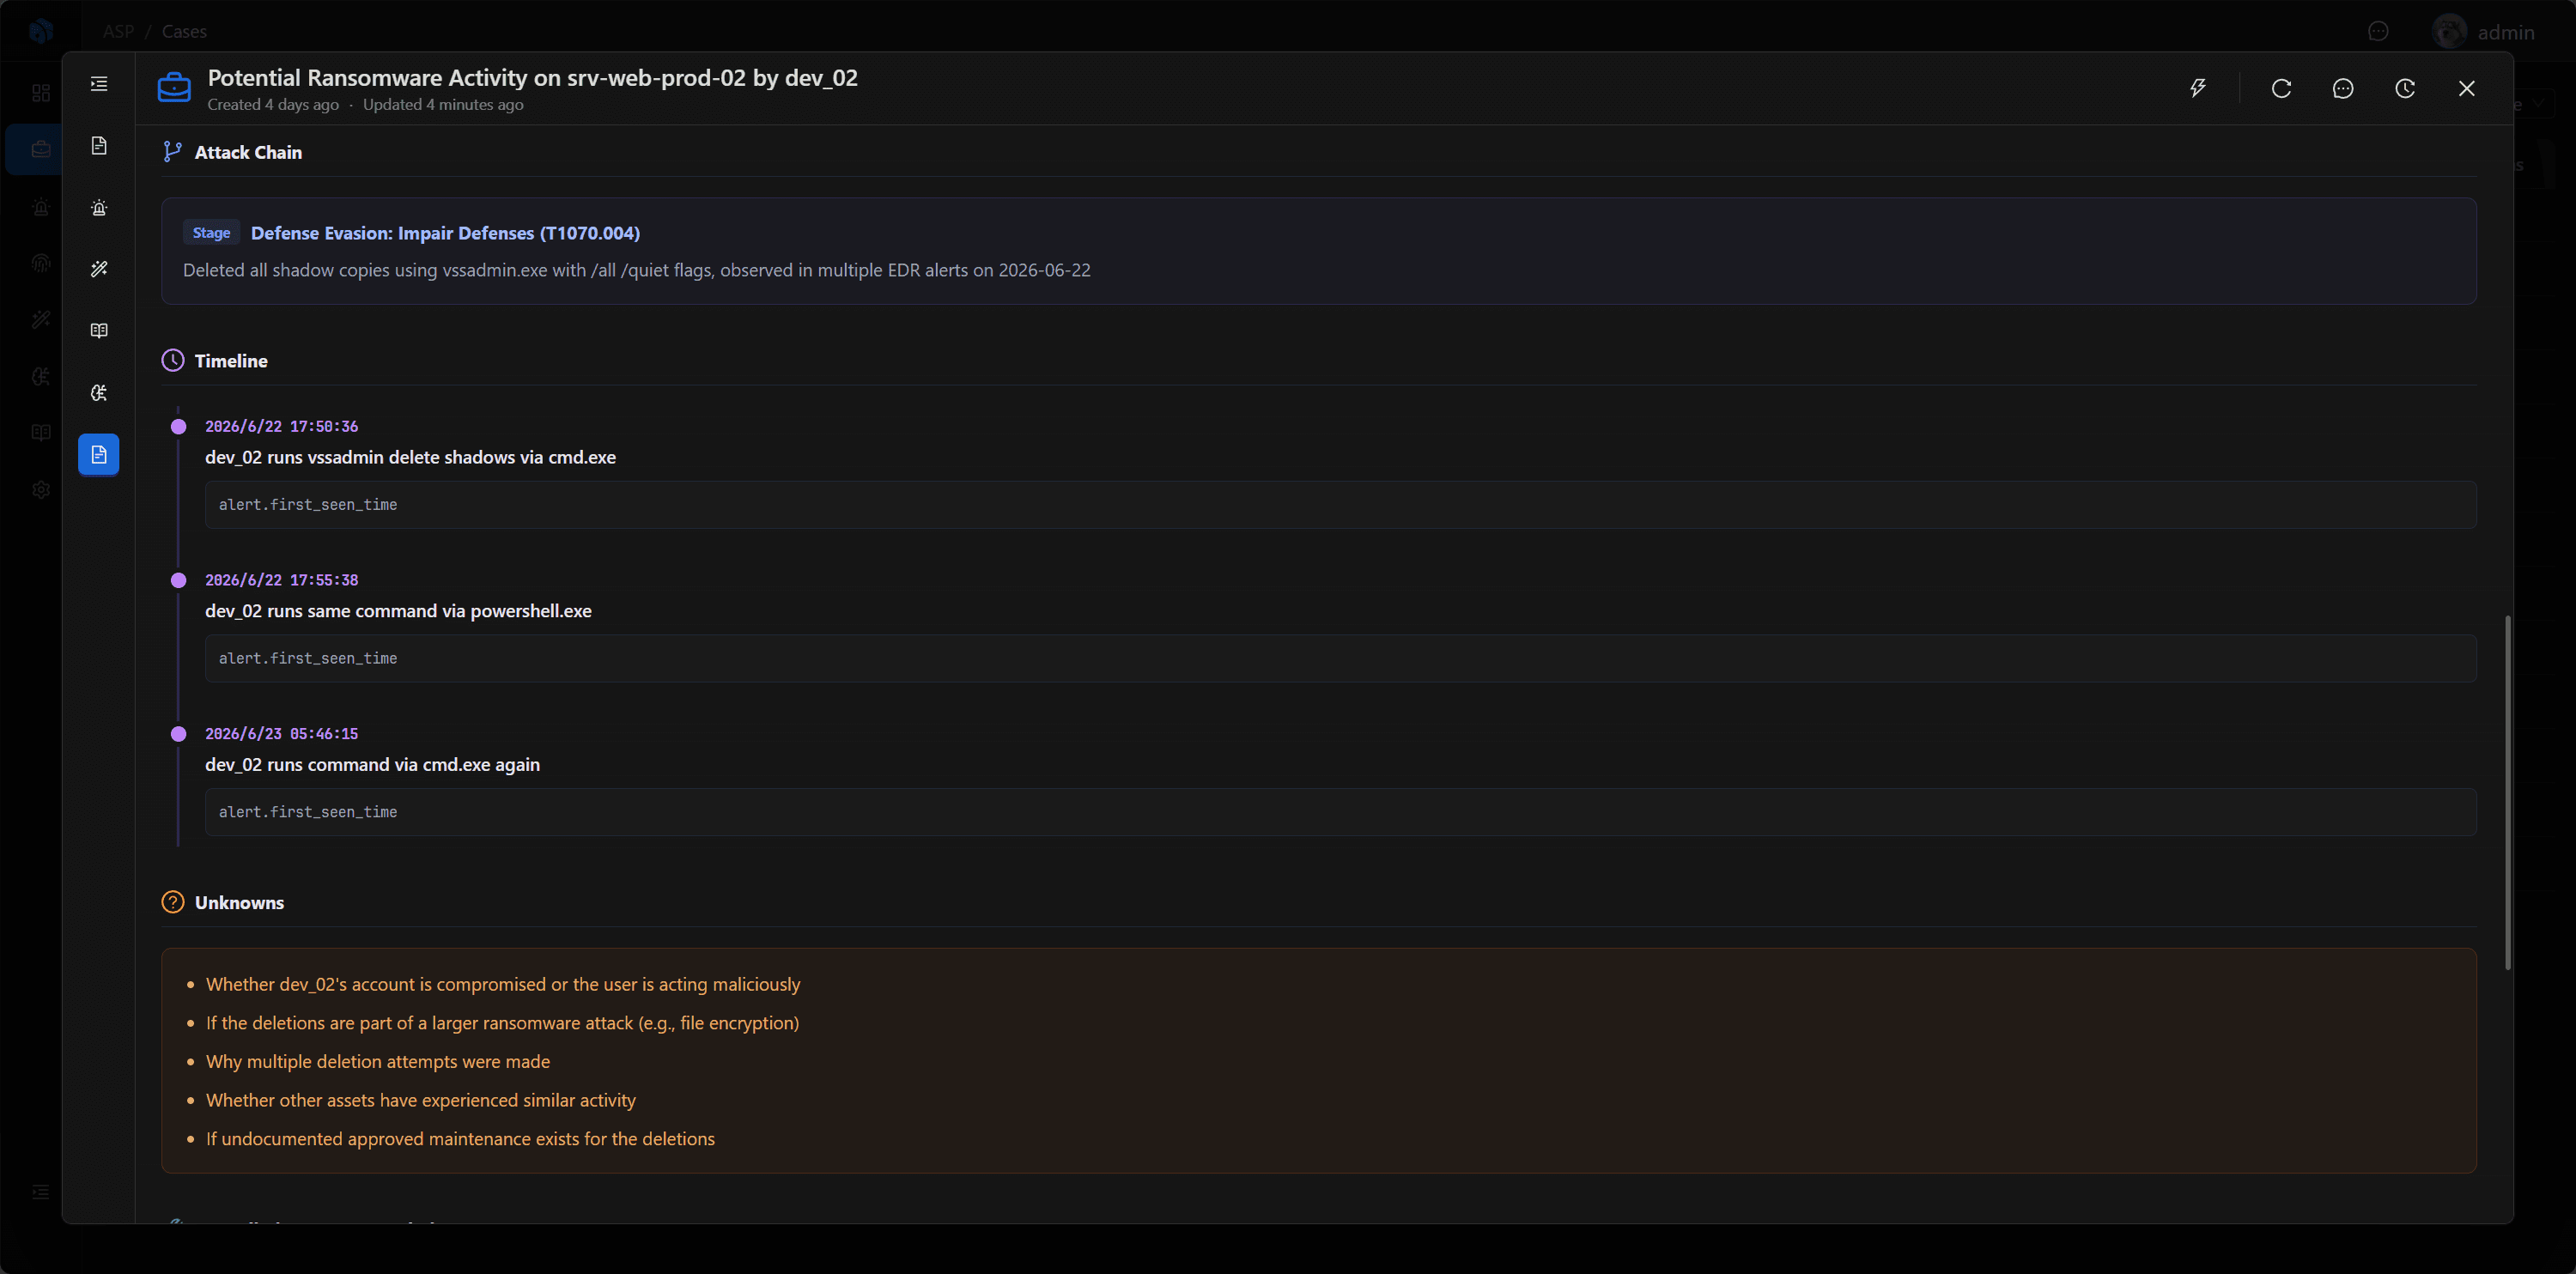The image size is (2576, 1274).
Task: Open the admin user menu
Action: (x=2484, y=32)
